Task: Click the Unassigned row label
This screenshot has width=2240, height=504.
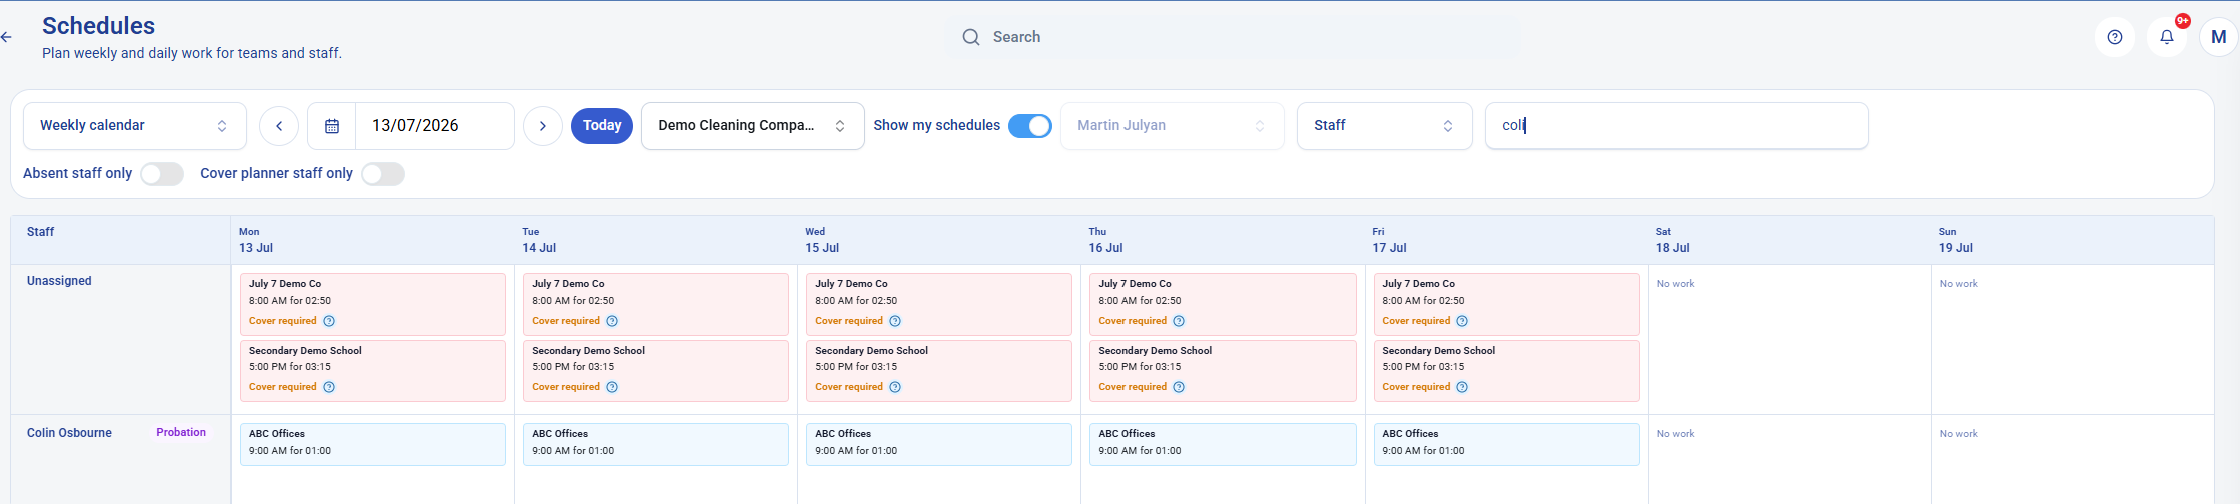Action: point(59,281)
